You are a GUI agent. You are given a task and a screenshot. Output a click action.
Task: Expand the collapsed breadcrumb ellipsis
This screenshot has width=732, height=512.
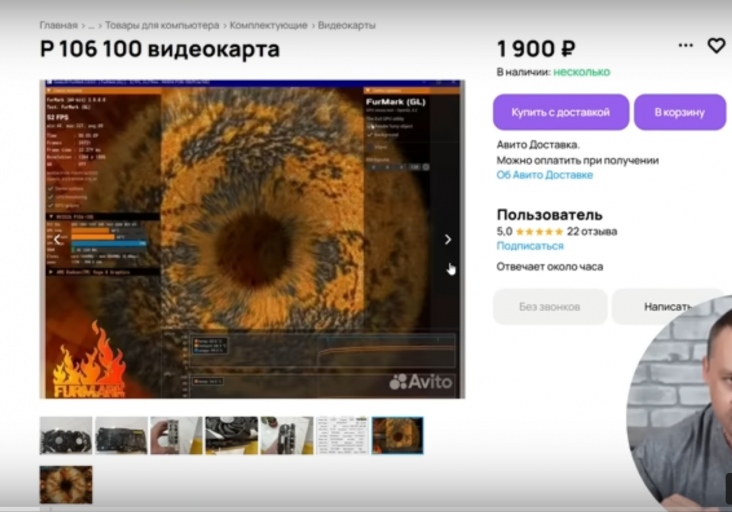point(91,26)
